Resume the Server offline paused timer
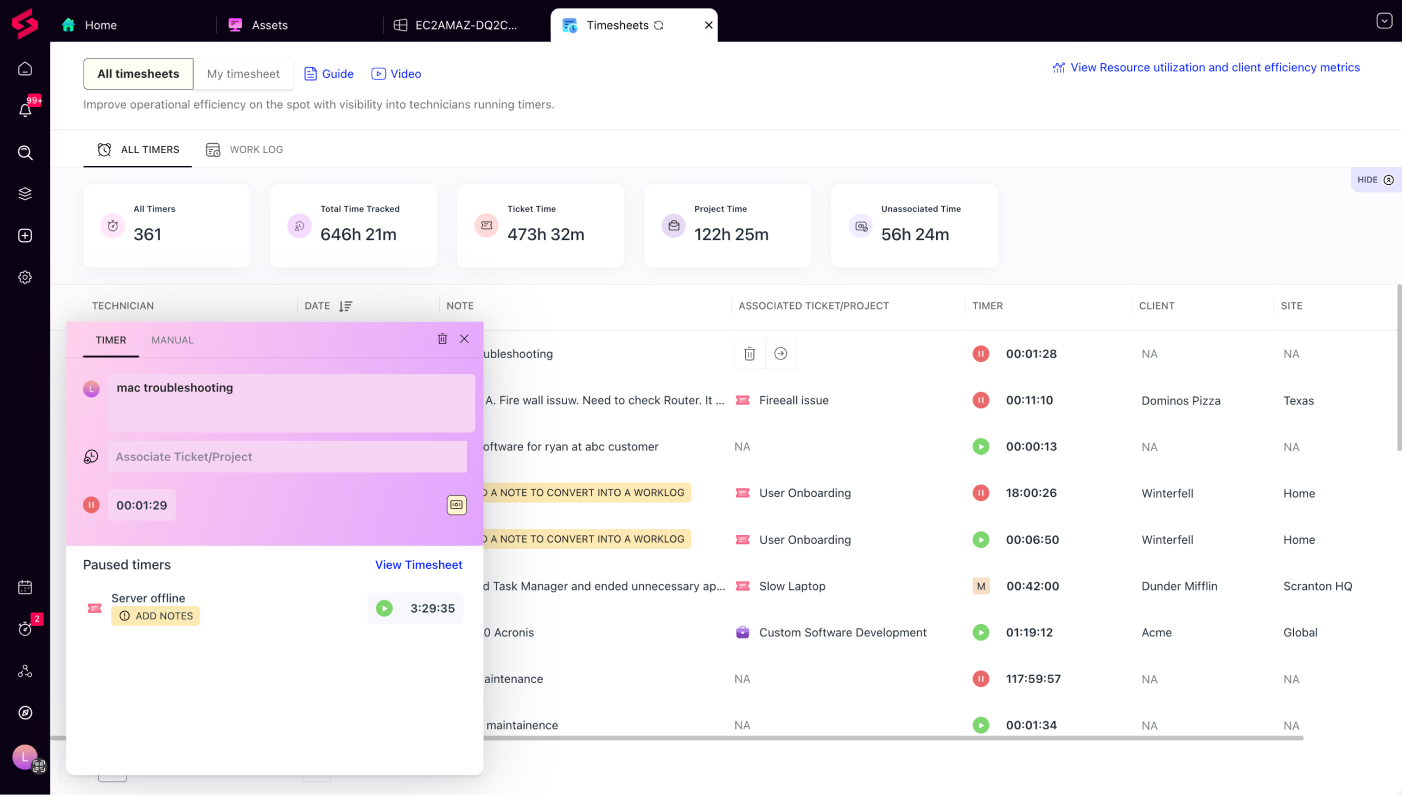 (x=384, y=608)
